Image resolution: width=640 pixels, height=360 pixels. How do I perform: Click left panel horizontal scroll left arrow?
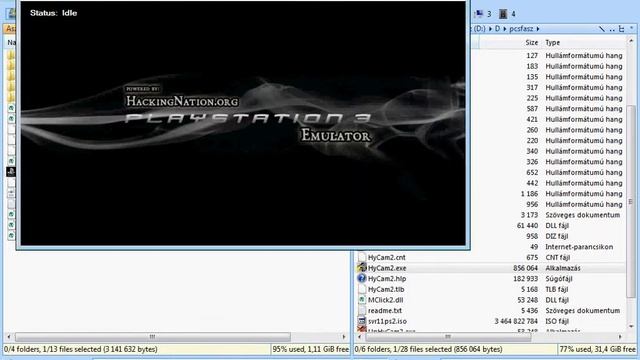(x=9, y=337)
